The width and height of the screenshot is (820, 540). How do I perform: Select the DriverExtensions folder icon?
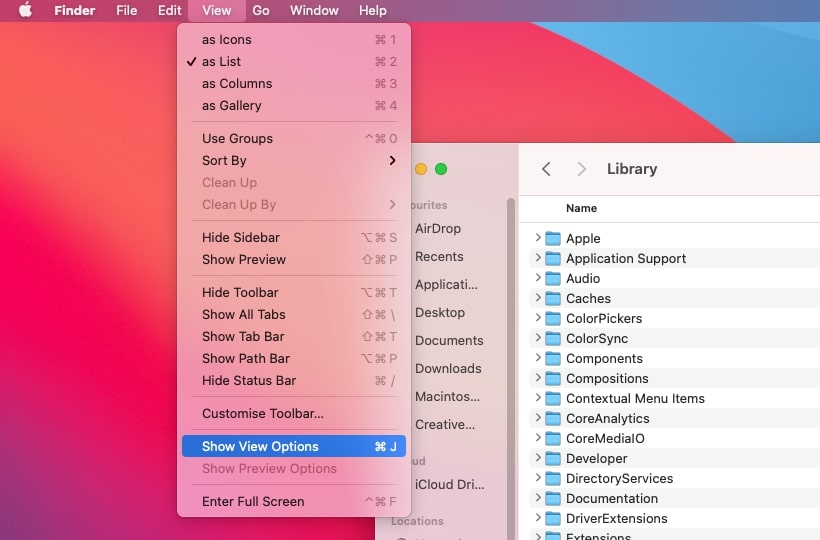click(x=553, y=519)
